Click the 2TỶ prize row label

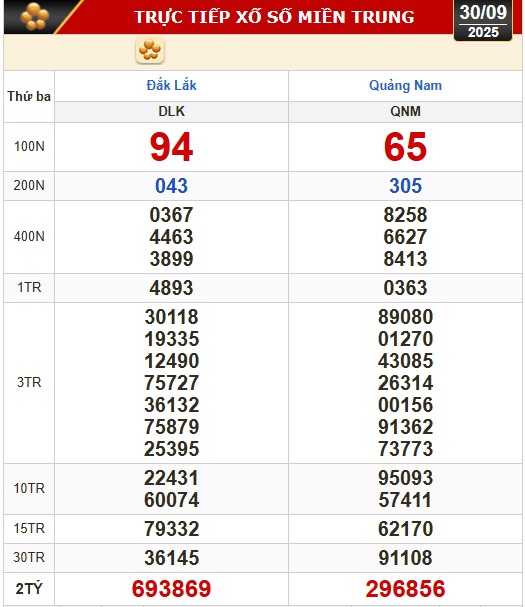coord(29,589)
